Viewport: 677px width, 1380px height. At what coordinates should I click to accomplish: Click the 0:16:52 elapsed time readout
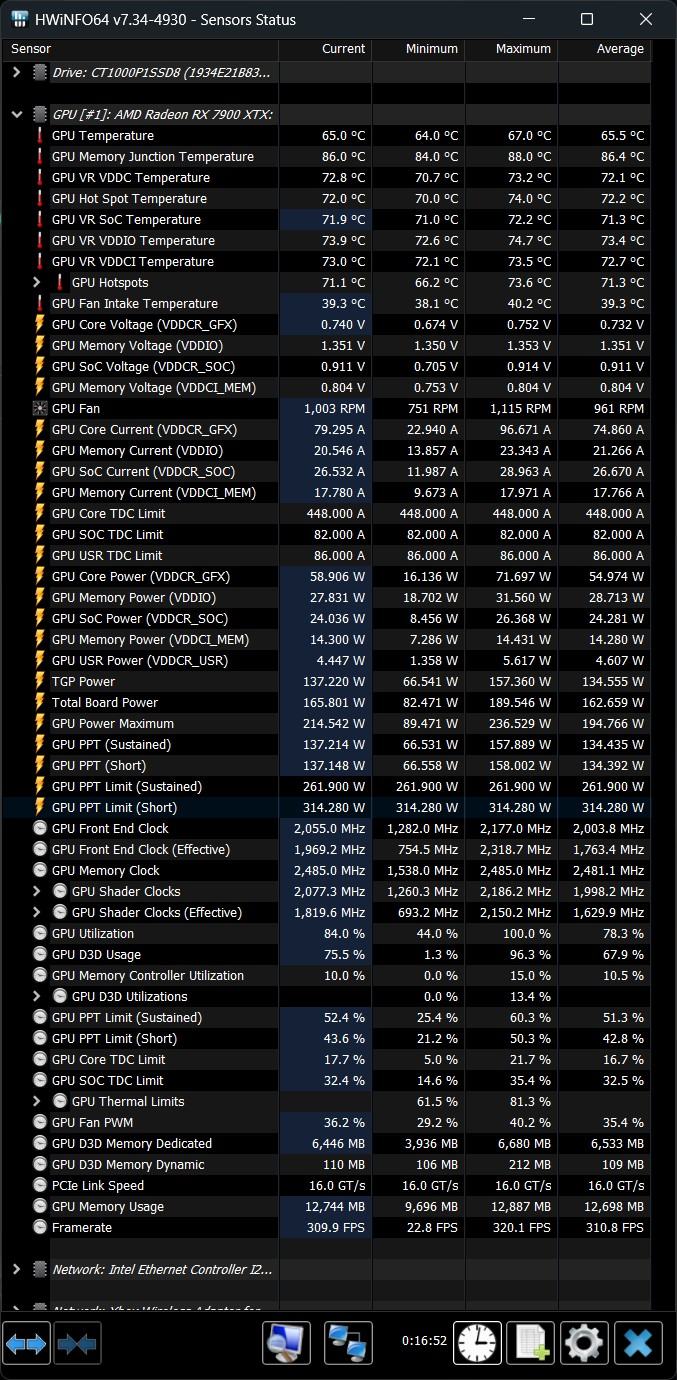(424, 1340)
